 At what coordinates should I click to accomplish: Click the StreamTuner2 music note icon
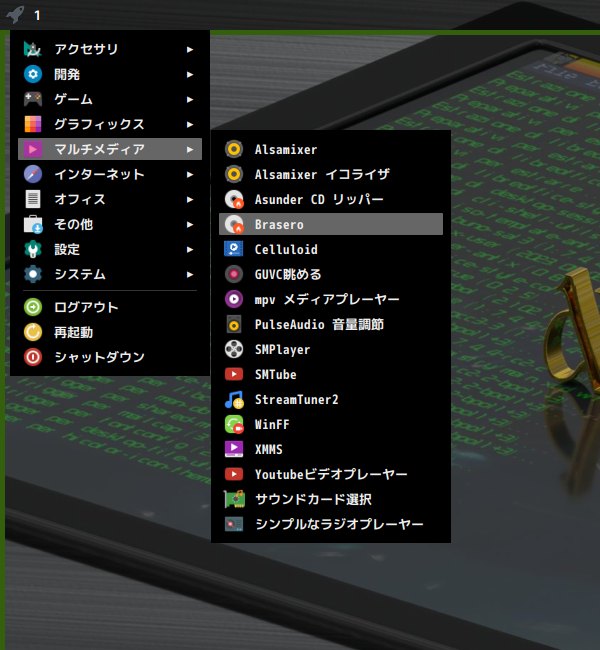coord(234,399)
